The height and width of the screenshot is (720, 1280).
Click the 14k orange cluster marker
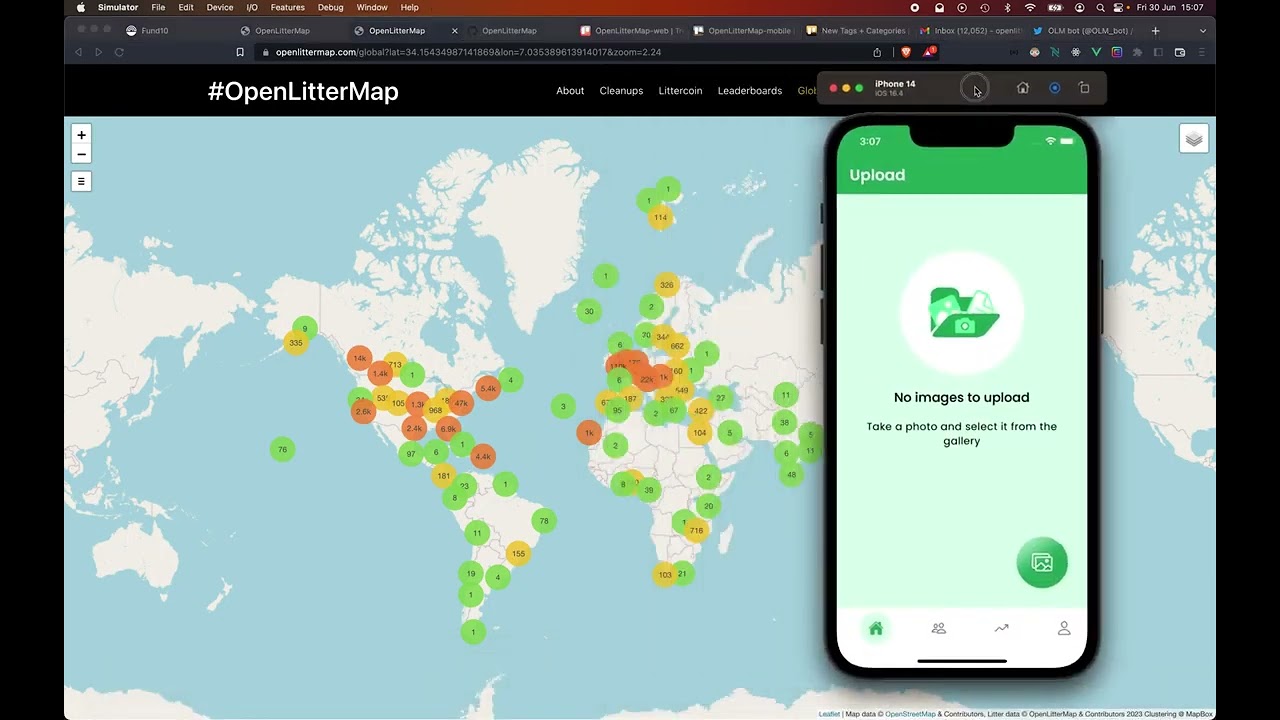[x=360, y=358]
